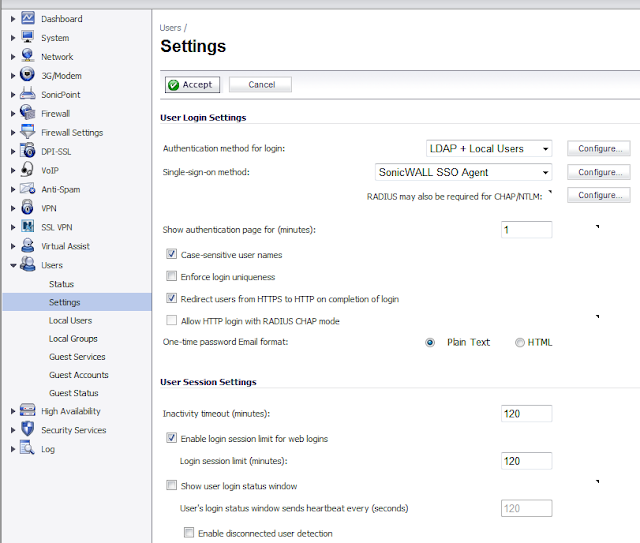Enable Enforce login uniqueness checkbox
The height and width of the screenshot is (543, 640).
point(172,277)
